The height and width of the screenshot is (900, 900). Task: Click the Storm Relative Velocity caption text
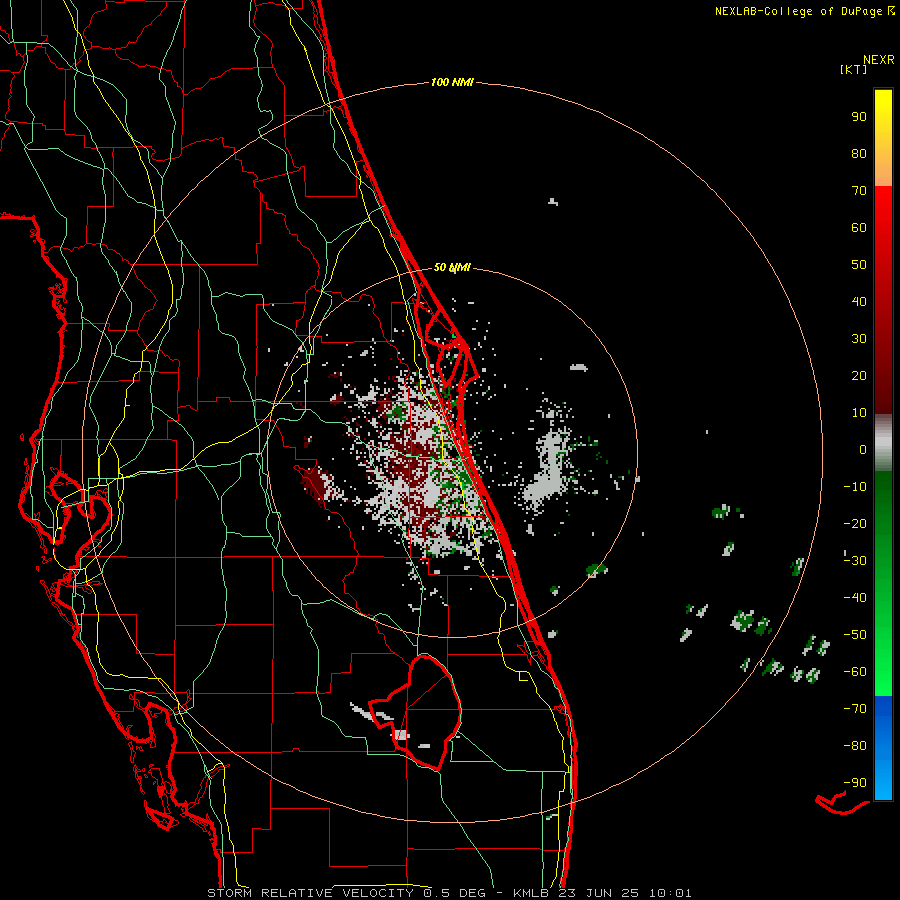click(x=449, y=893)
